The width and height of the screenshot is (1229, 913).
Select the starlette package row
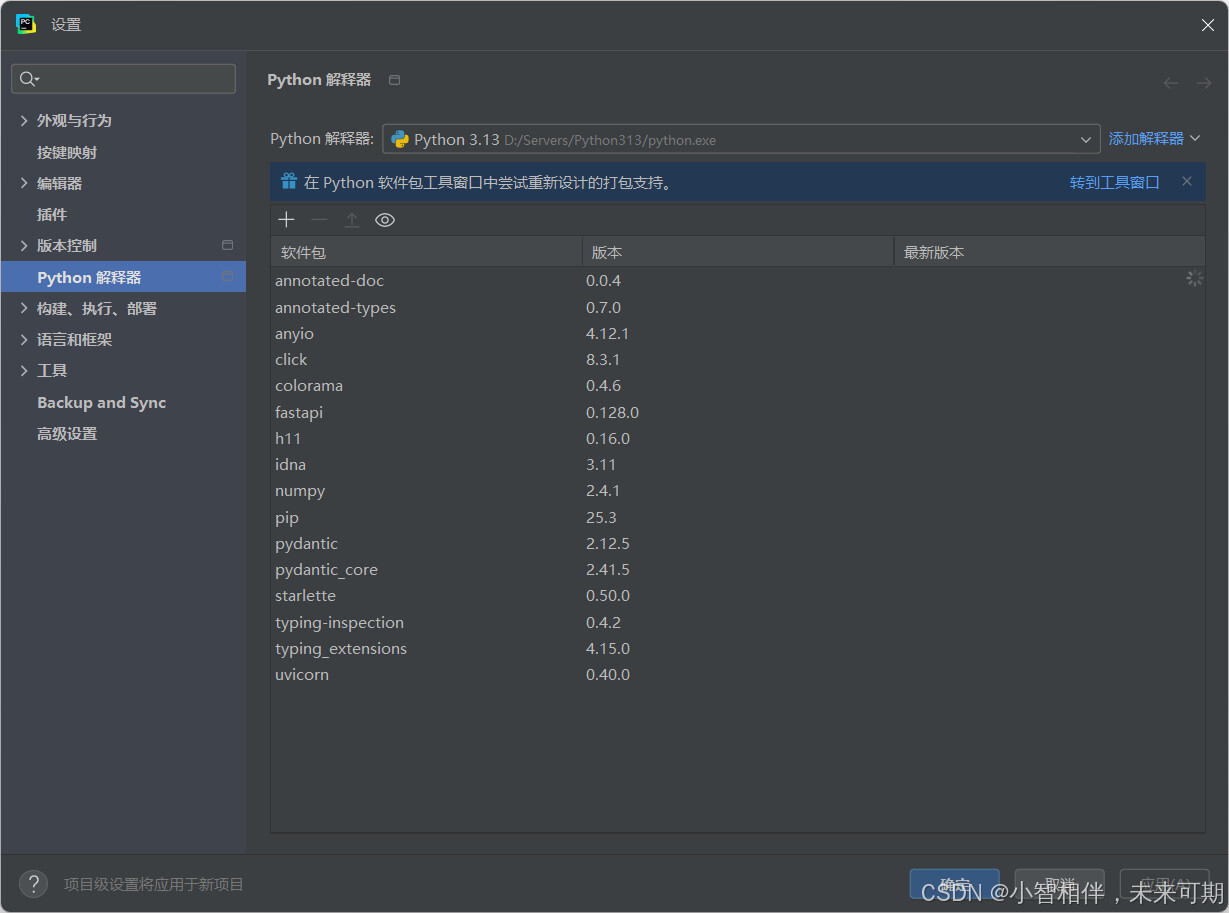737,595
